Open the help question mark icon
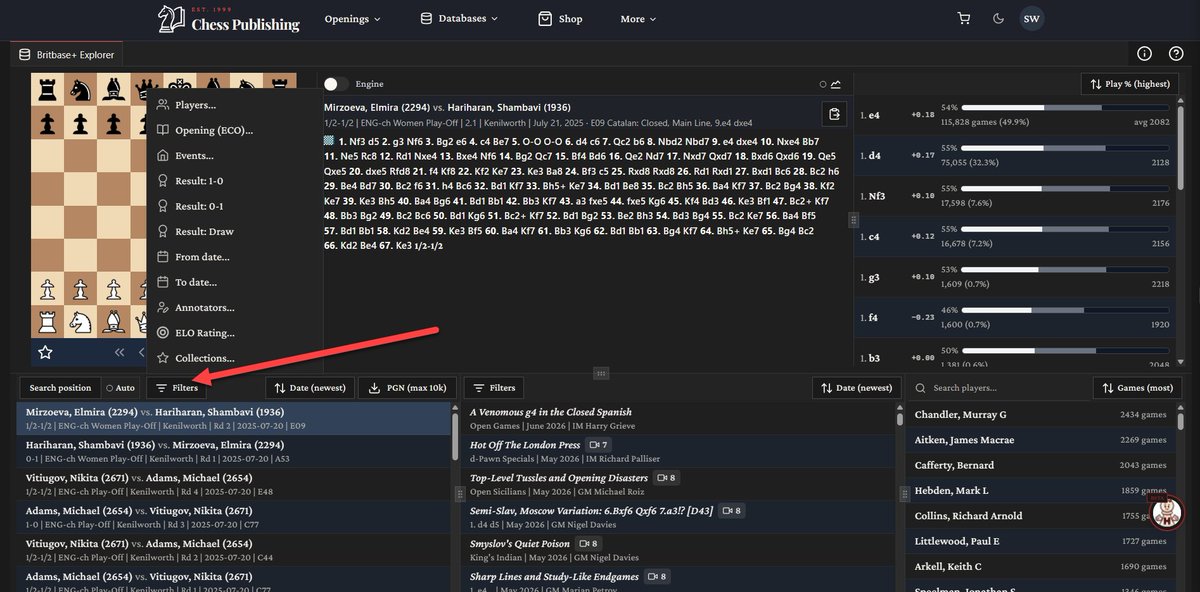1200x592 pixels. click(1176, 54)
